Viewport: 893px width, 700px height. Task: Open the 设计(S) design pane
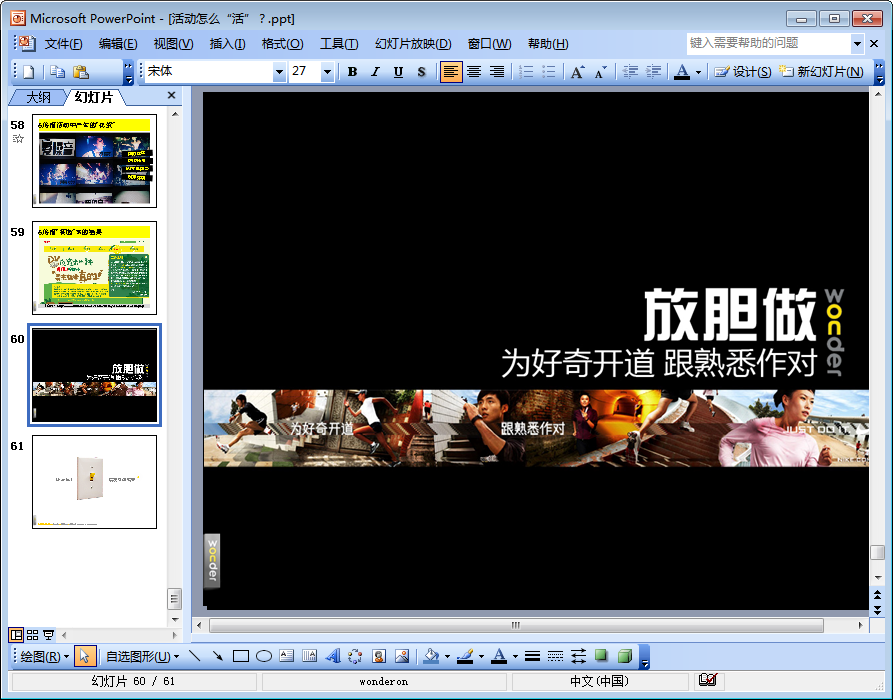743,72
